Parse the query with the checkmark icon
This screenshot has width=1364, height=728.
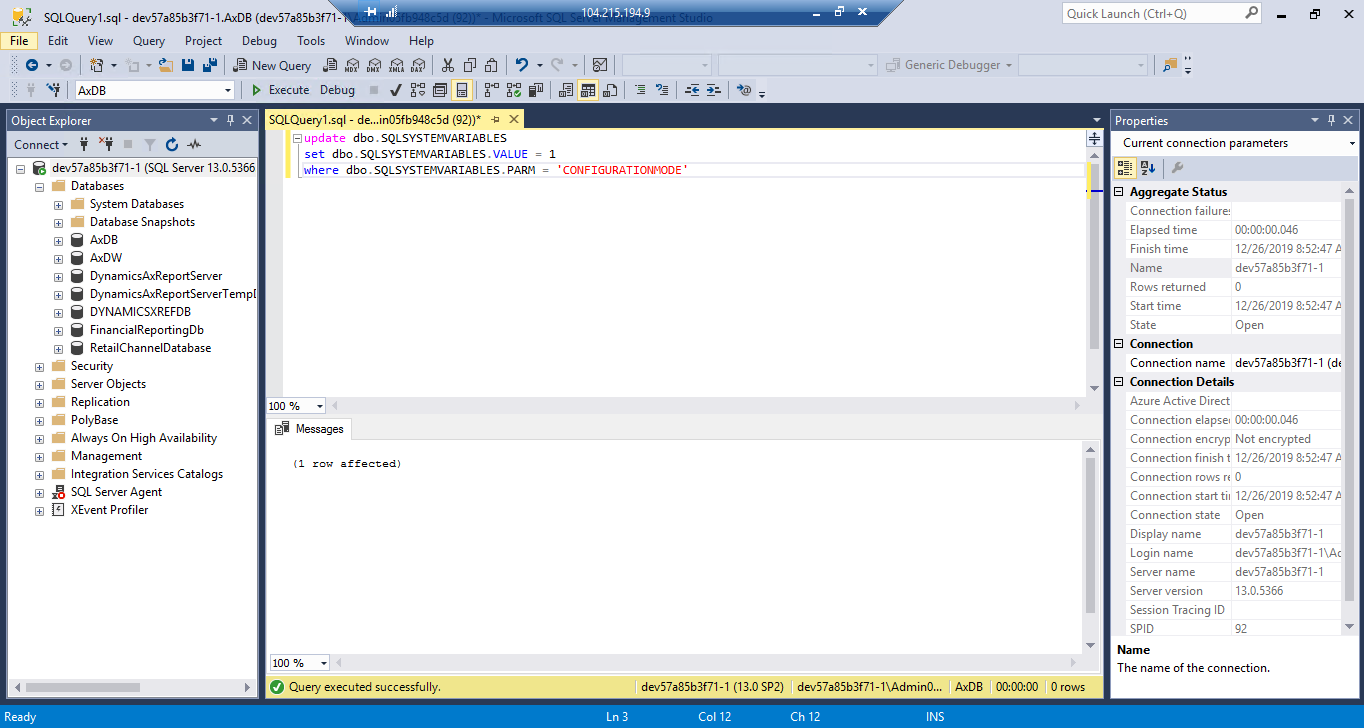pyautogui.click(x=396, y=90)
